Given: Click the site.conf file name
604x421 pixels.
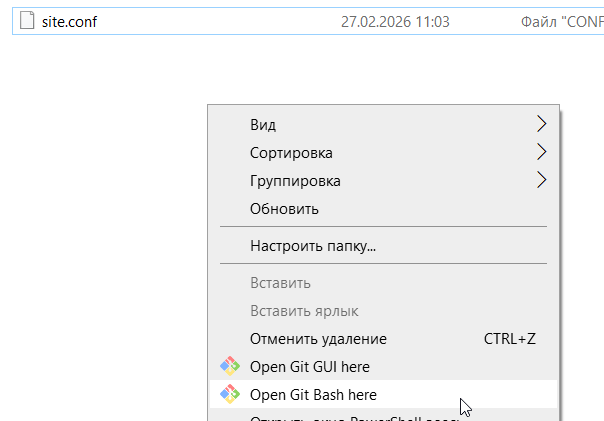Looking at the screenshot, I should 69,22.
